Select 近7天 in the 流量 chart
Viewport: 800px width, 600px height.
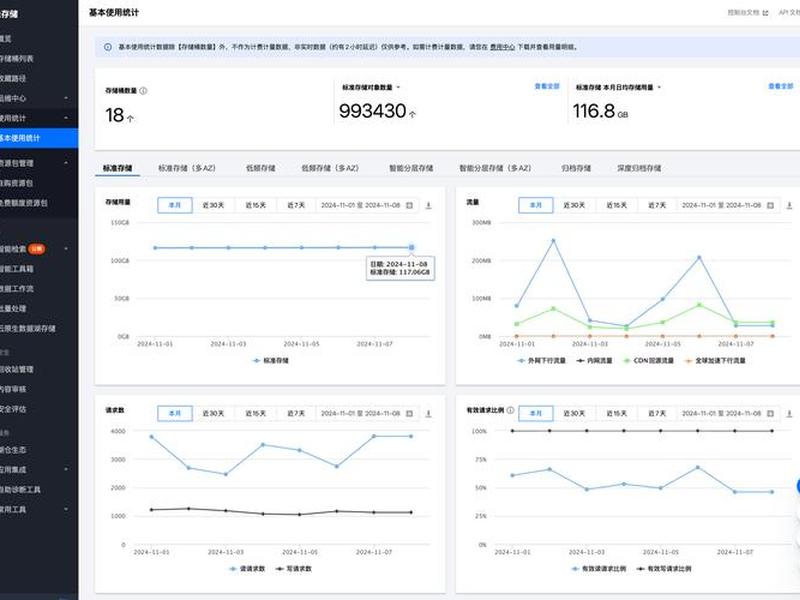657,205
